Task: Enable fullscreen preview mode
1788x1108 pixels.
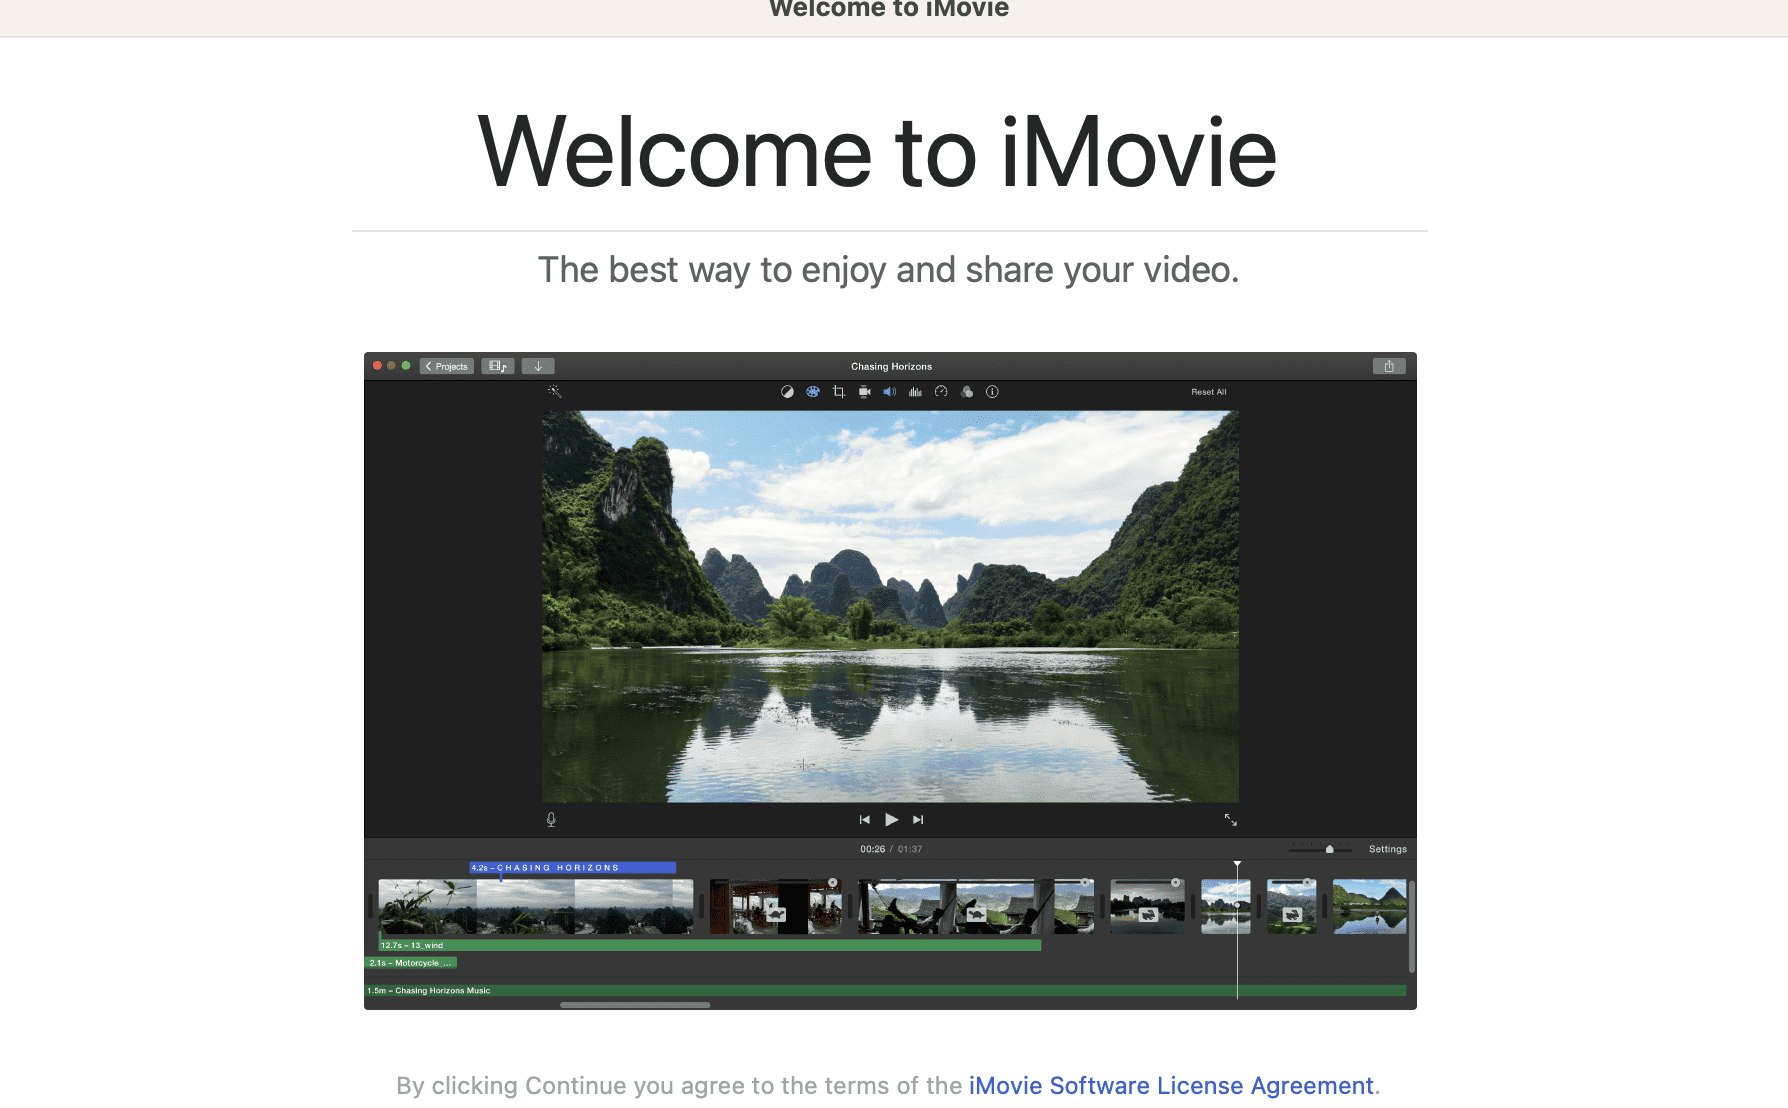Action: [x=1231, y=820]
